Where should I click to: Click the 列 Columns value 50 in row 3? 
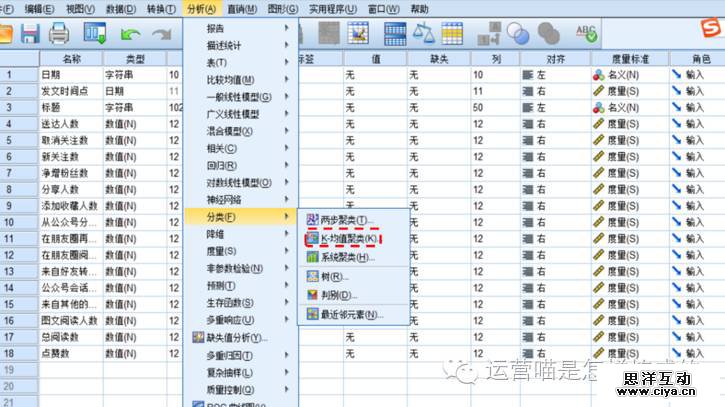(495, 108)
